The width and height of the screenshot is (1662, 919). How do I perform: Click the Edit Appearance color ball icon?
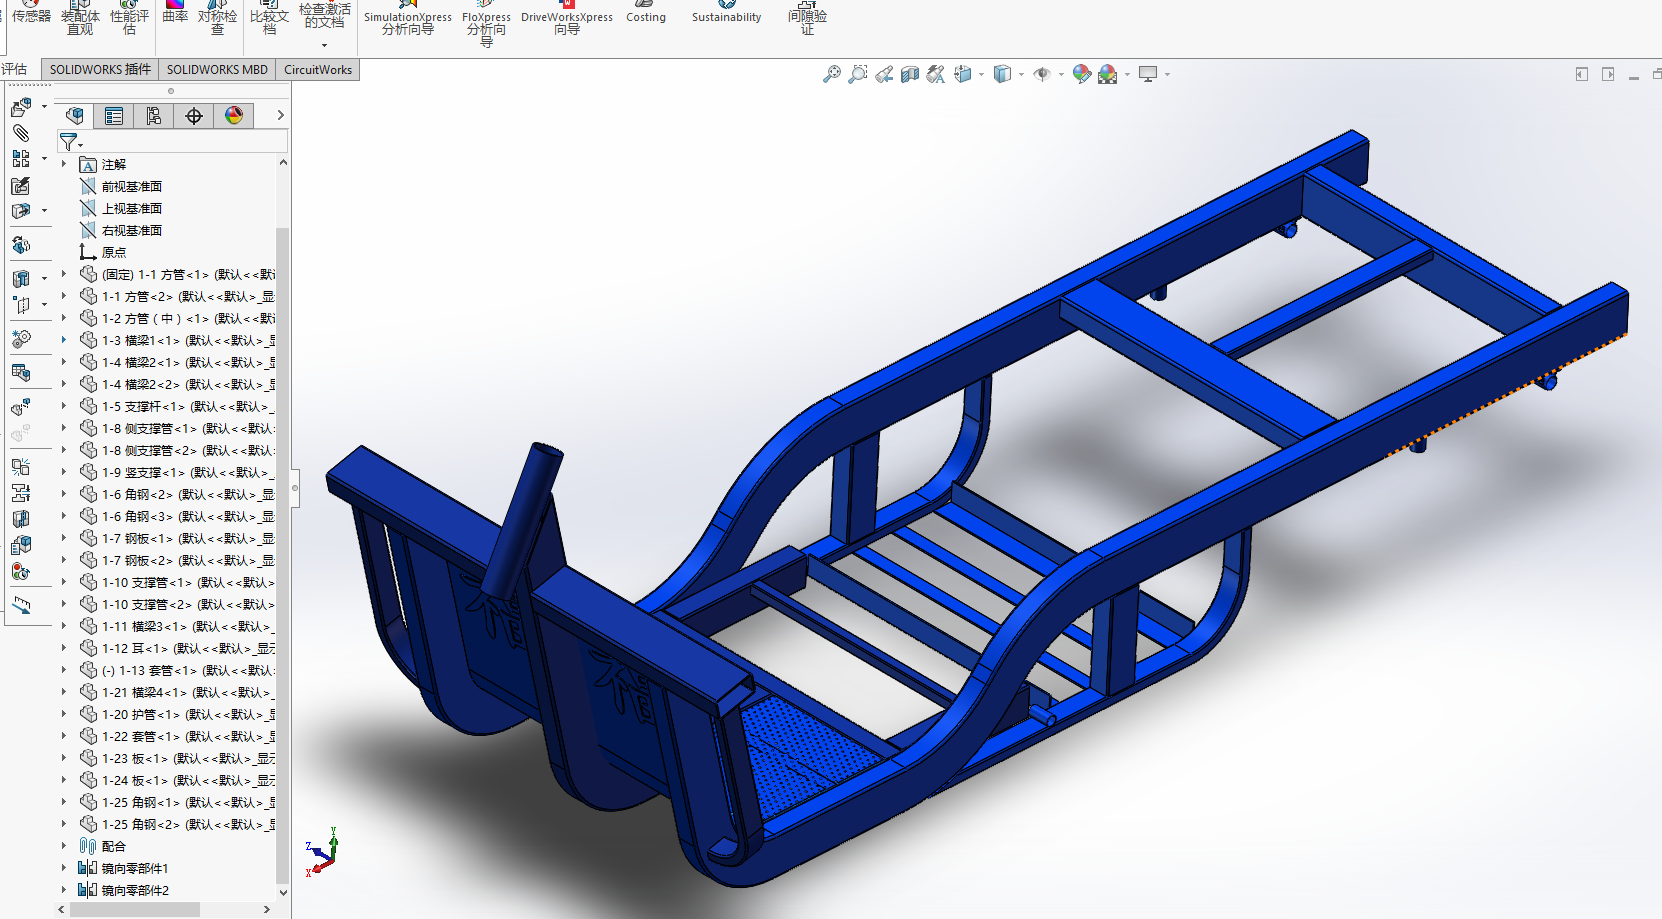(1081, 74)
